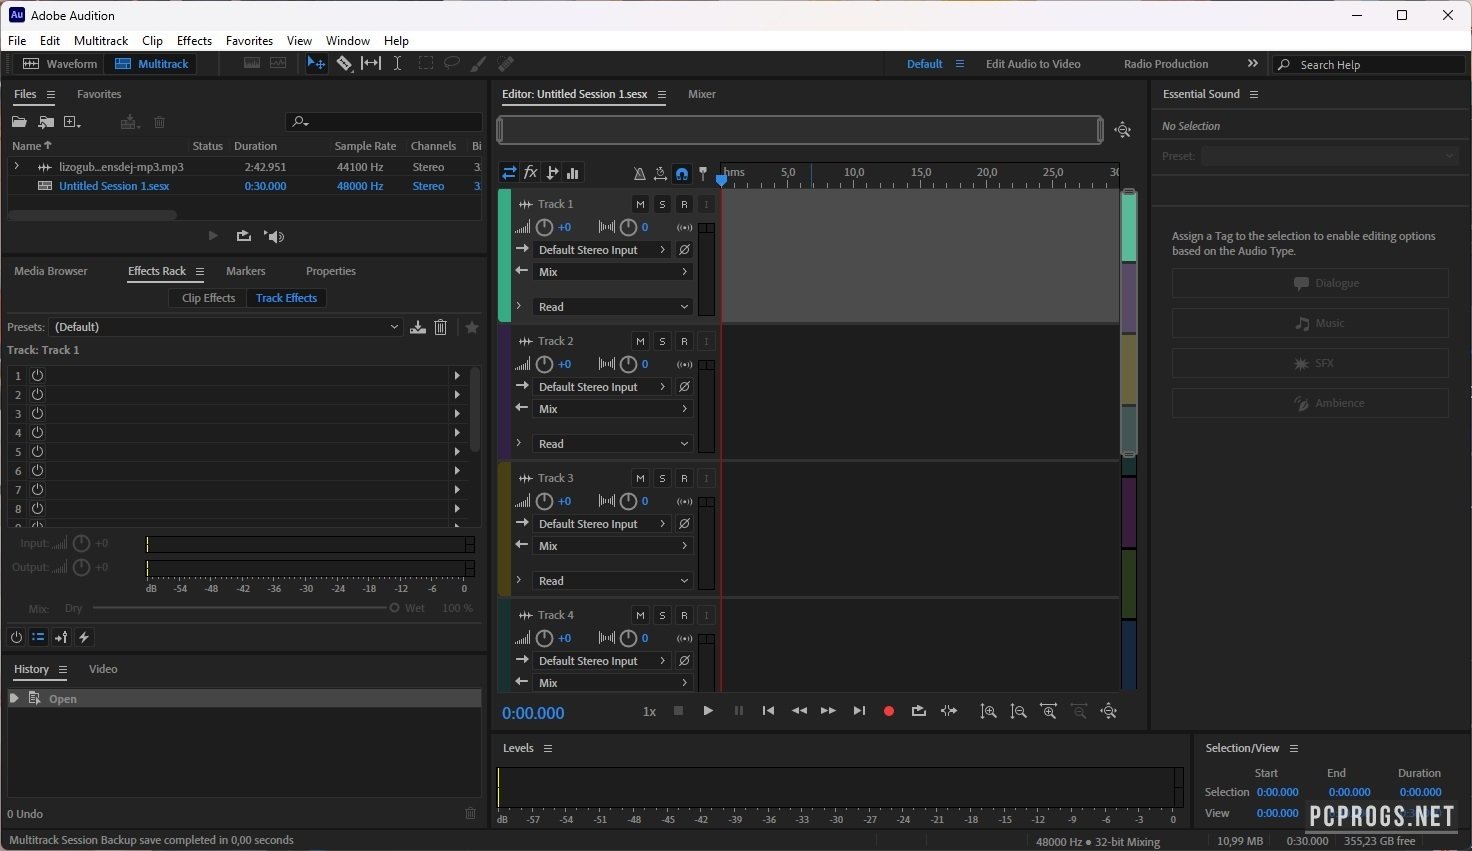
Task: Expand the lizogub mp3 file entry
Action: [x=16, y=167]
